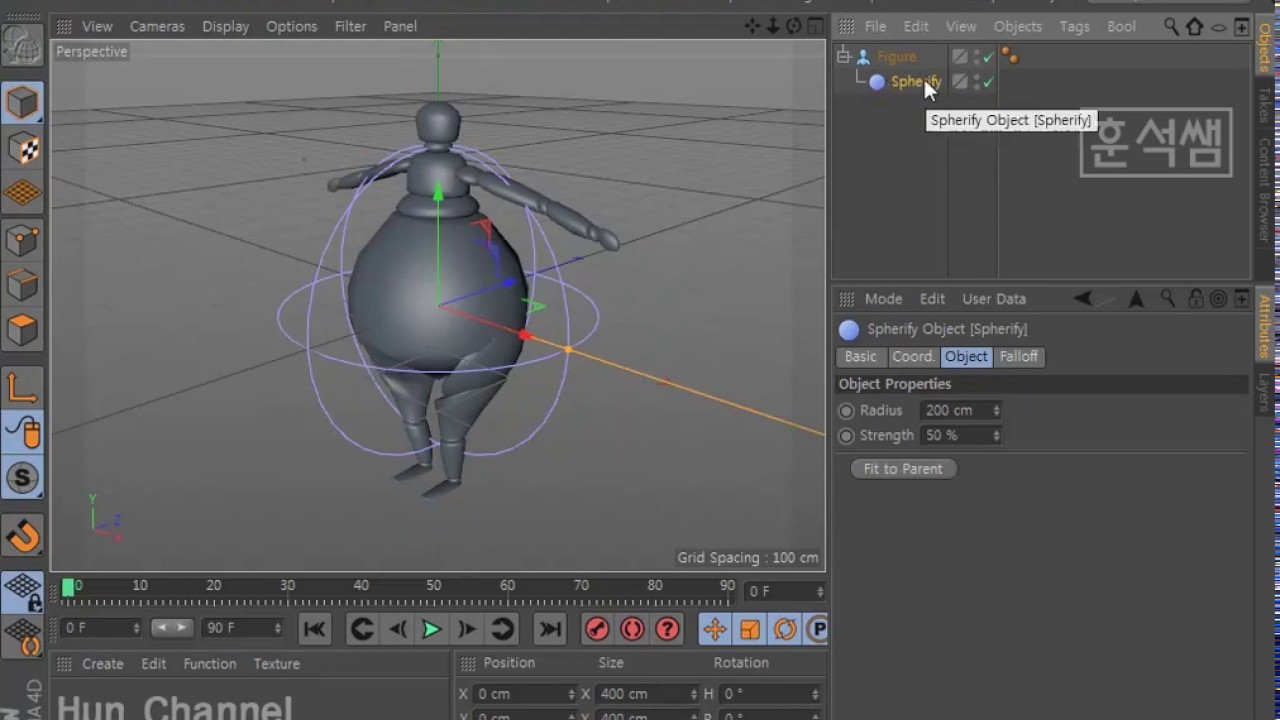Toggle Scale keyframe recording
This screenshot has height=720, width=1280.
(x=750, y=629)
